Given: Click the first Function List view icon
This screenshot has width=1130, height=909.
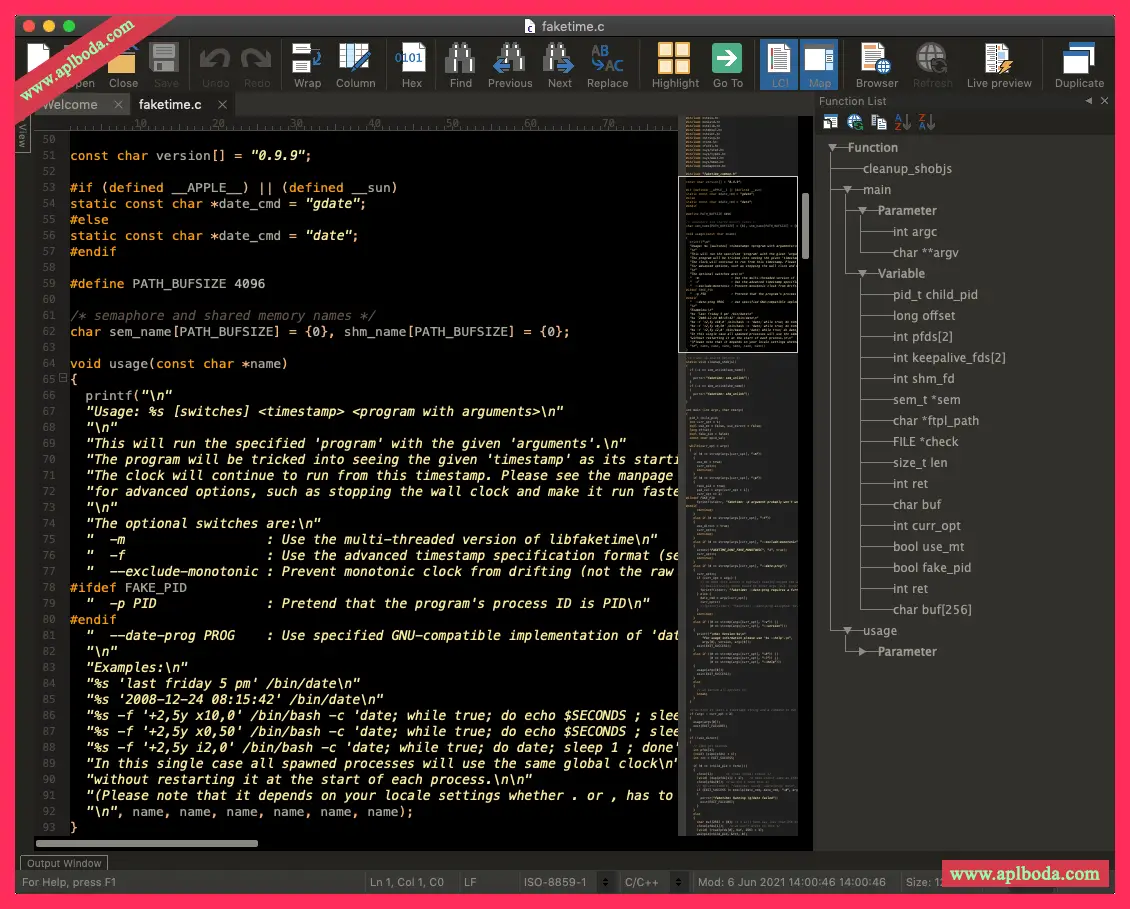Looking at the screenshot, I should 830,123.
